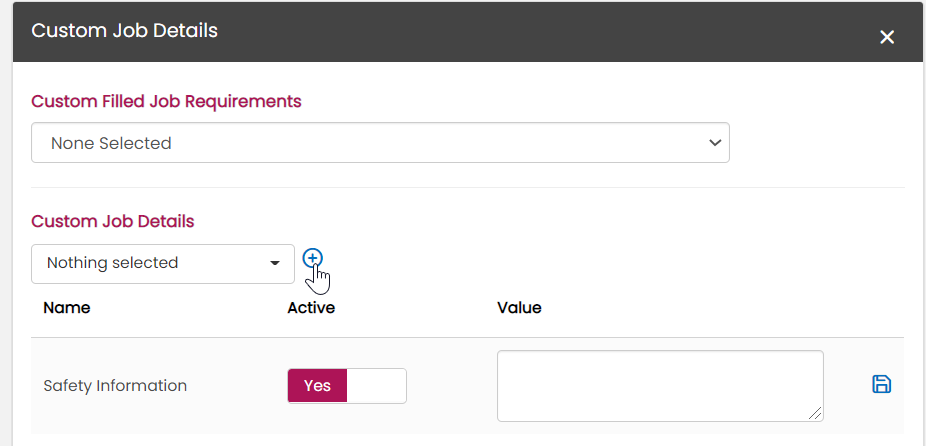This screenshot has height=446, width=926.
Task: Click the plus icon to add detail
Action: click(312, 258)
